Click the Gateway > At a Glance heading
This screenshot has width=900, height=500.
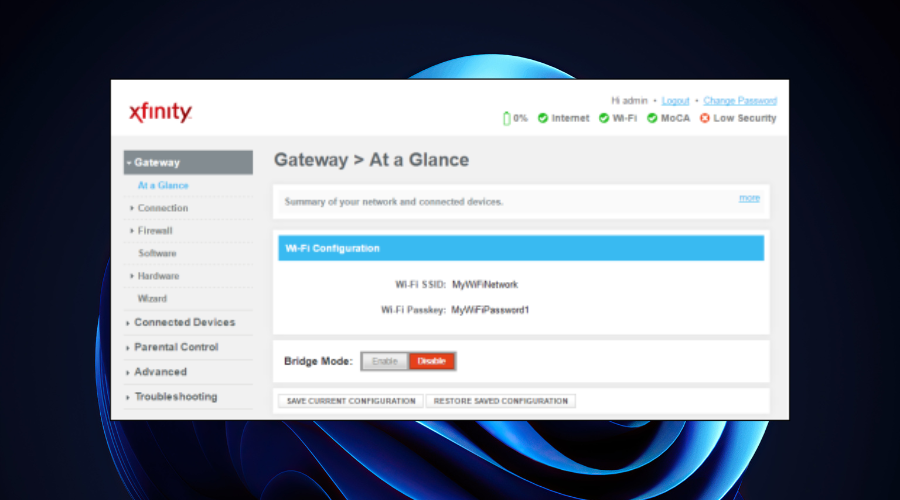click(x=371, y=160)
